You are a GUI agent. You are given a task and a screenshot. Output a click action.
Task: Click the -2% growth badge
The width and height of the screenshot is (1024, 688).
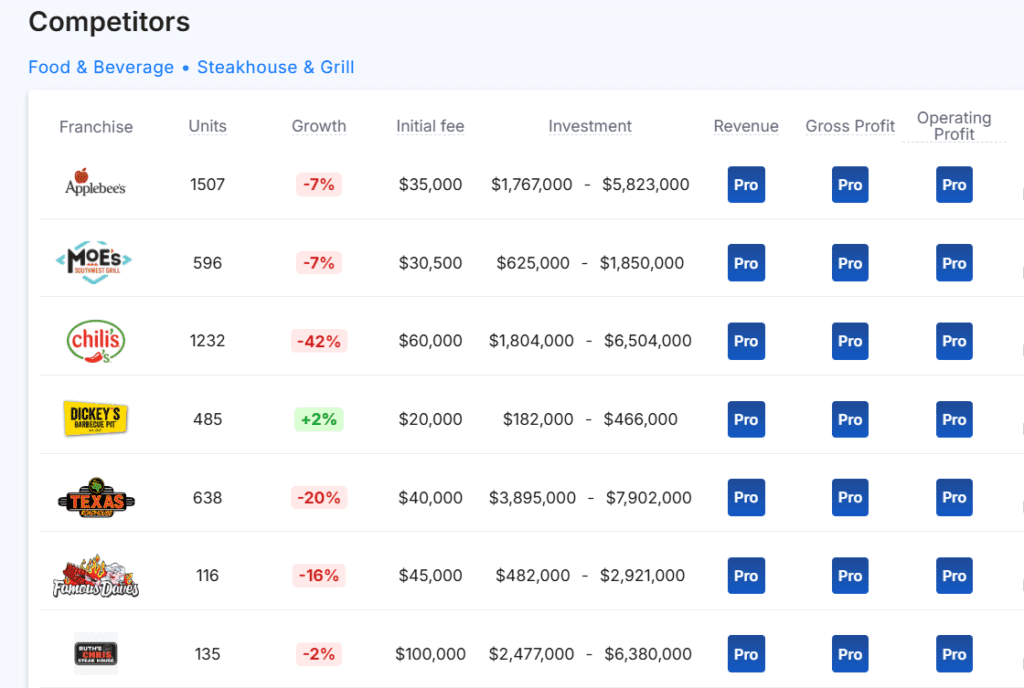319,654
